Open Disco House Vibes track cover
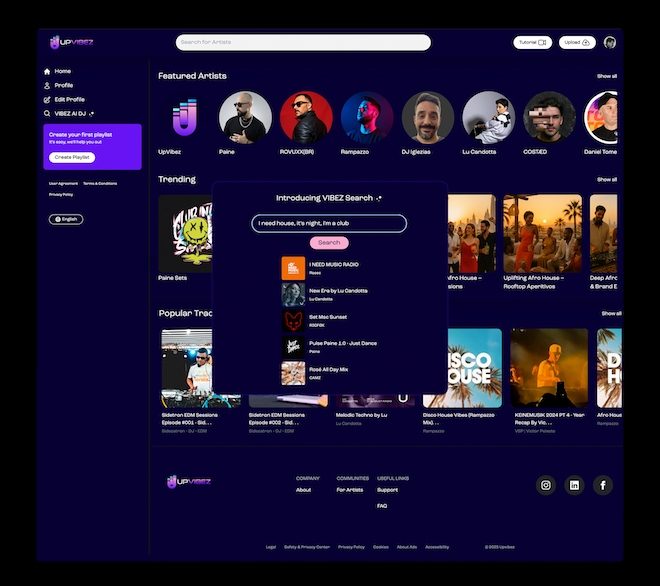Viewport: 660px width, 586px height. coord(475,368)
